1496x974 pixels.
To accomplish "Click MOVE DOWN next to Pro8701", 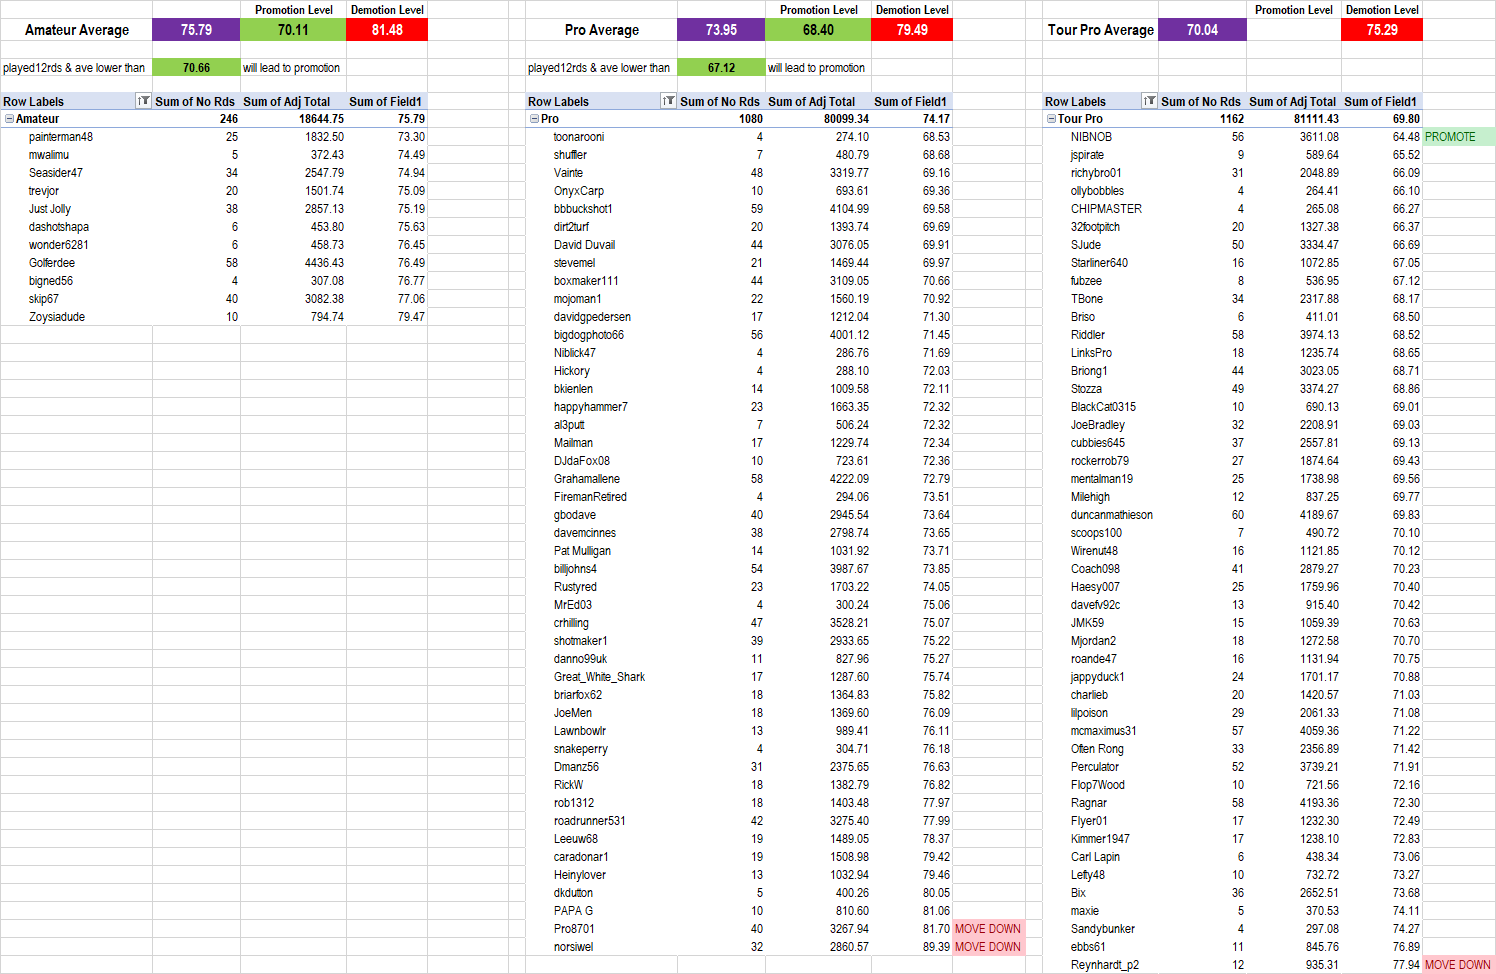I will tap(988, 929).
